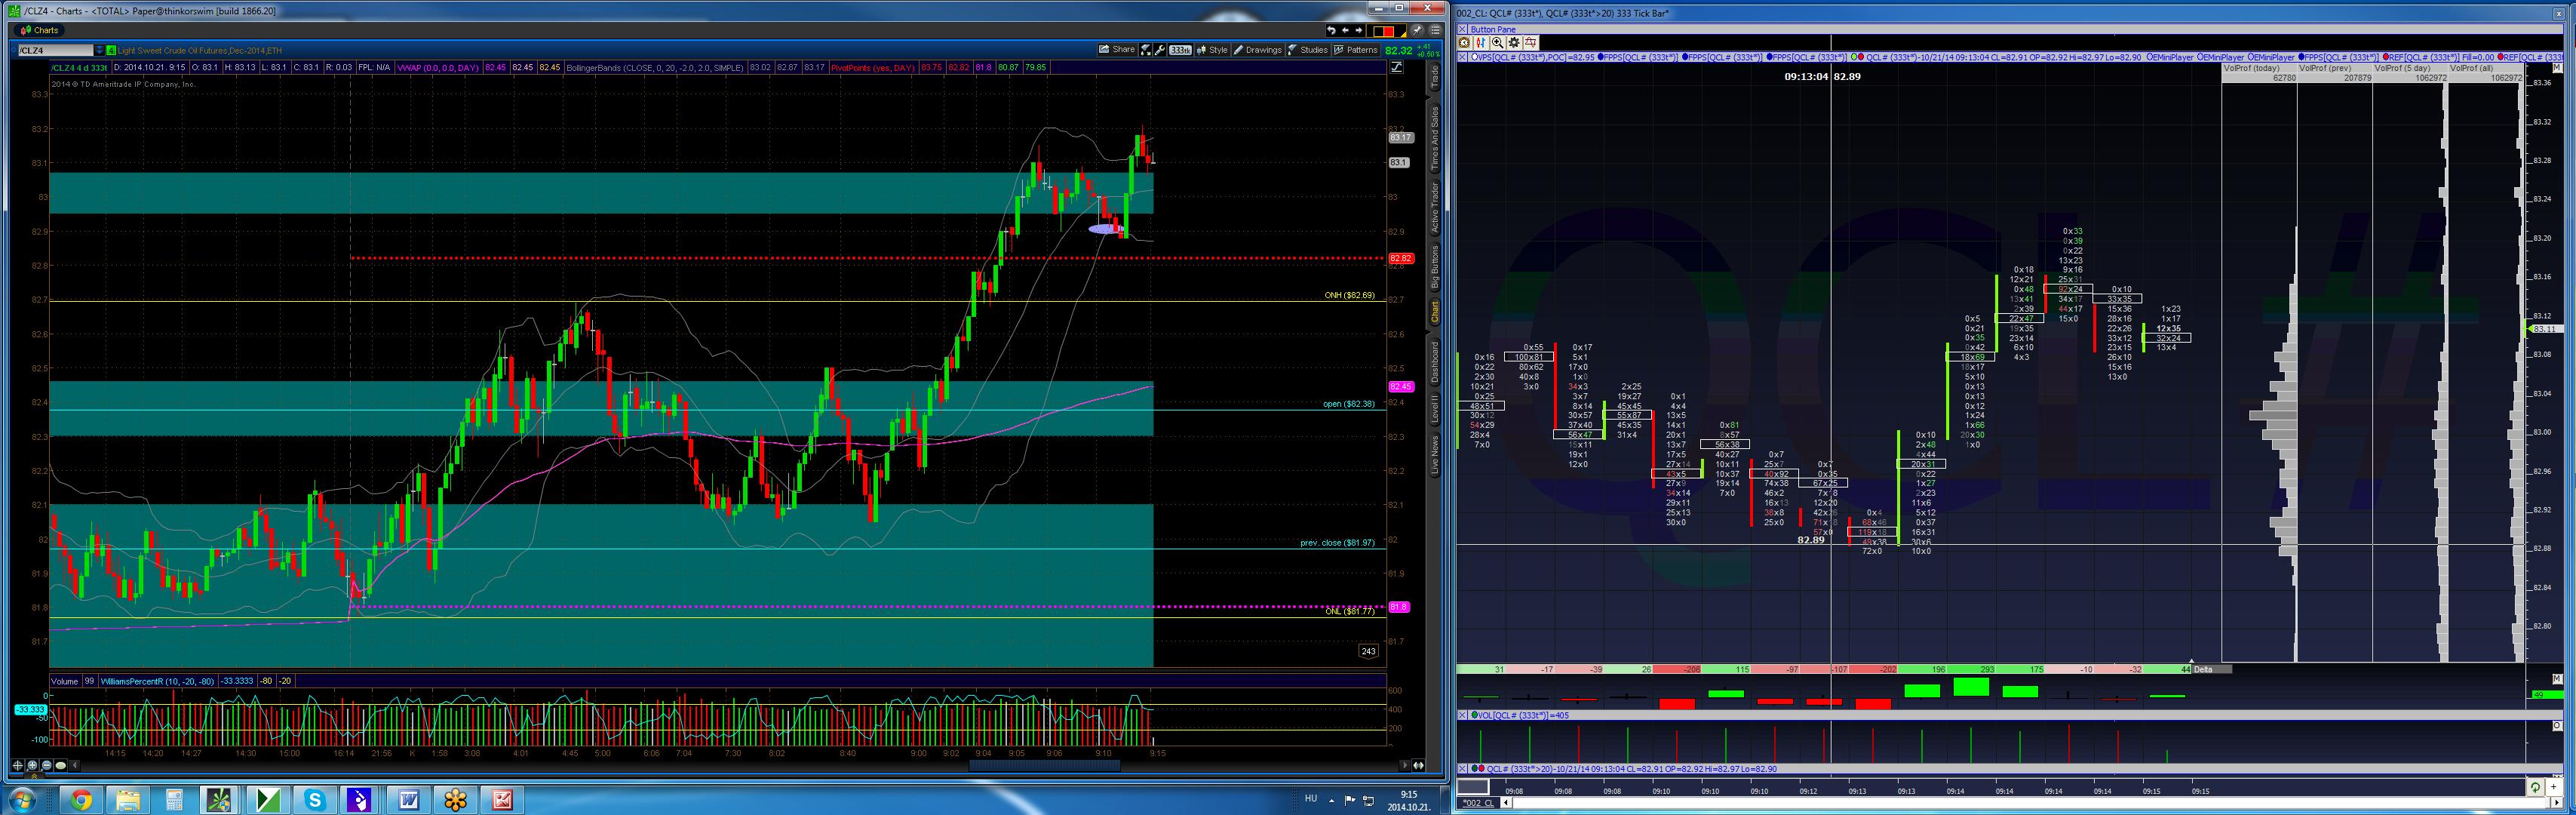Toggle the VOL[QCL# (333t*)]=405 study circle
Image resolution: width=2576 pixels, height=815 pixels.
pos(1475,716)
